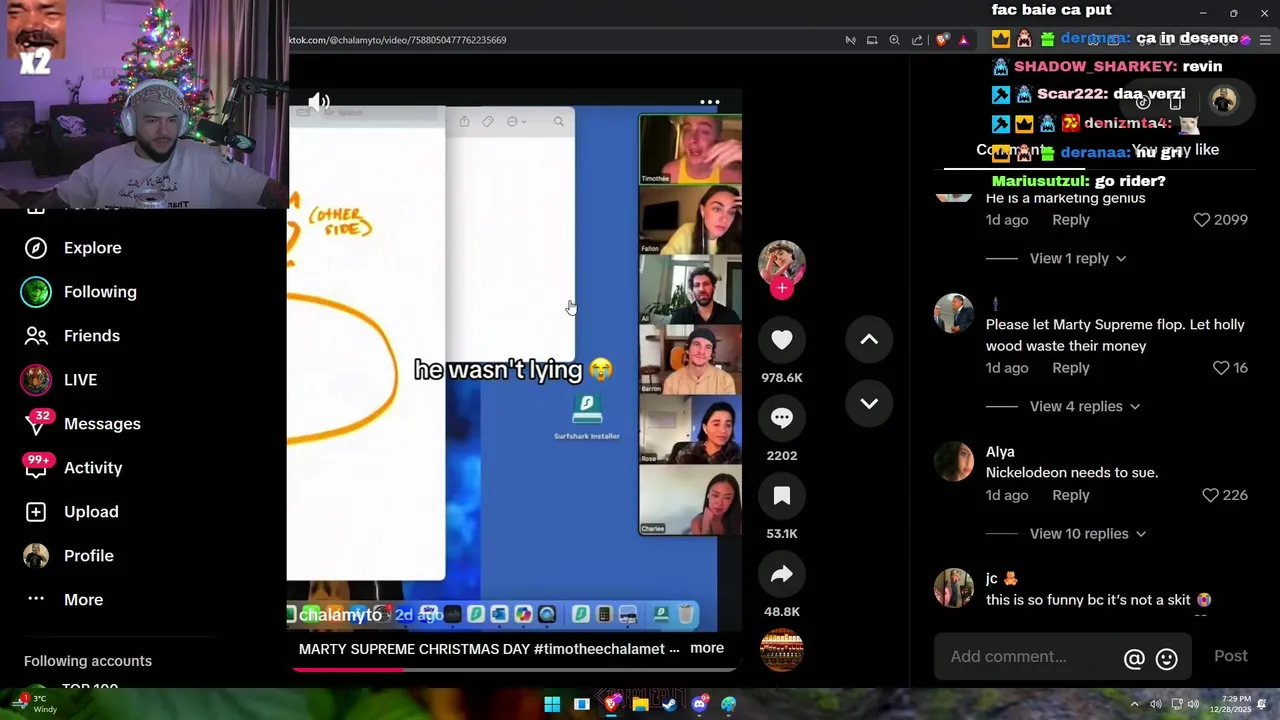
Task: Expand View 10 replies
Action: point(1088,534)
